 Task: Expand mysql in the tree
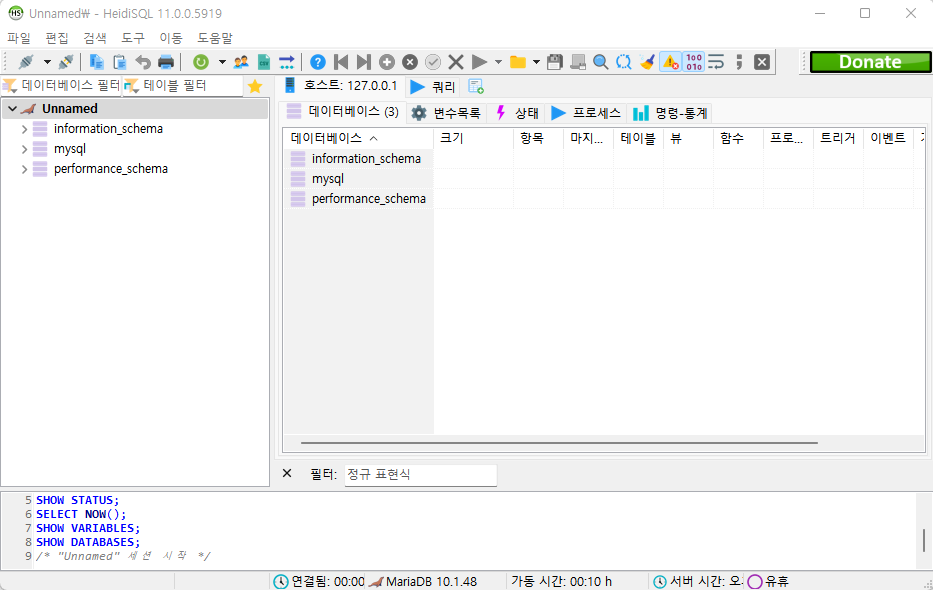pyautogui.click(x=24, y=149)
